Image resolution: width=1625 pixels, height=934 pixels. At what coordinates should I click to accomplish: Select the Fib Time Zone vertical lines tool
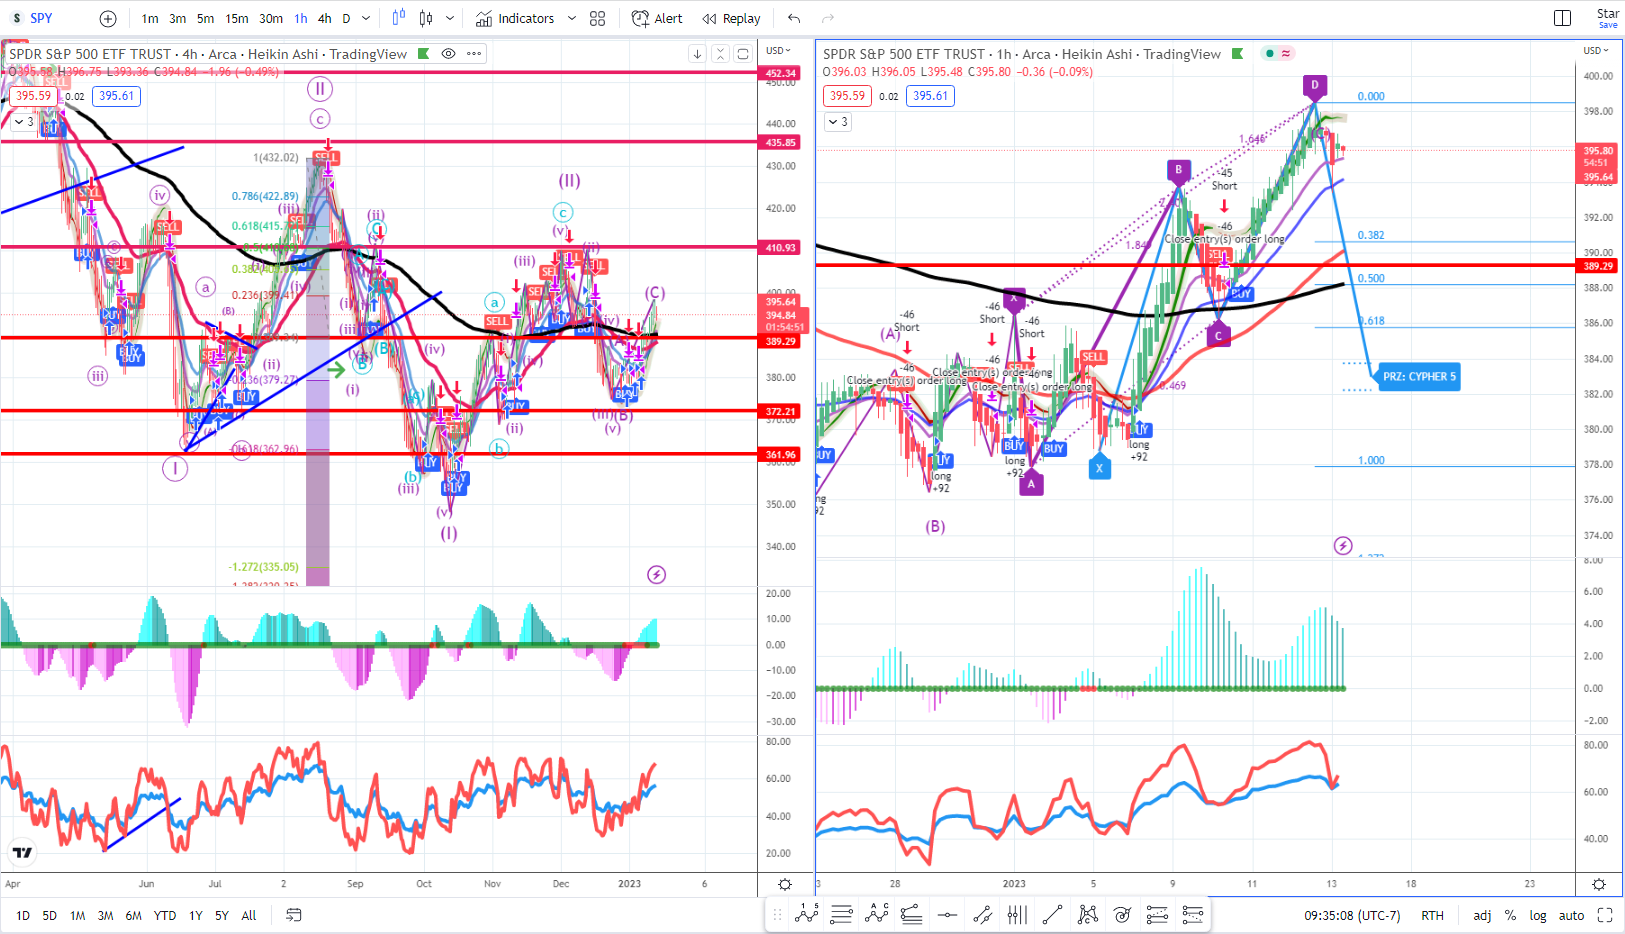(1017, 914)
